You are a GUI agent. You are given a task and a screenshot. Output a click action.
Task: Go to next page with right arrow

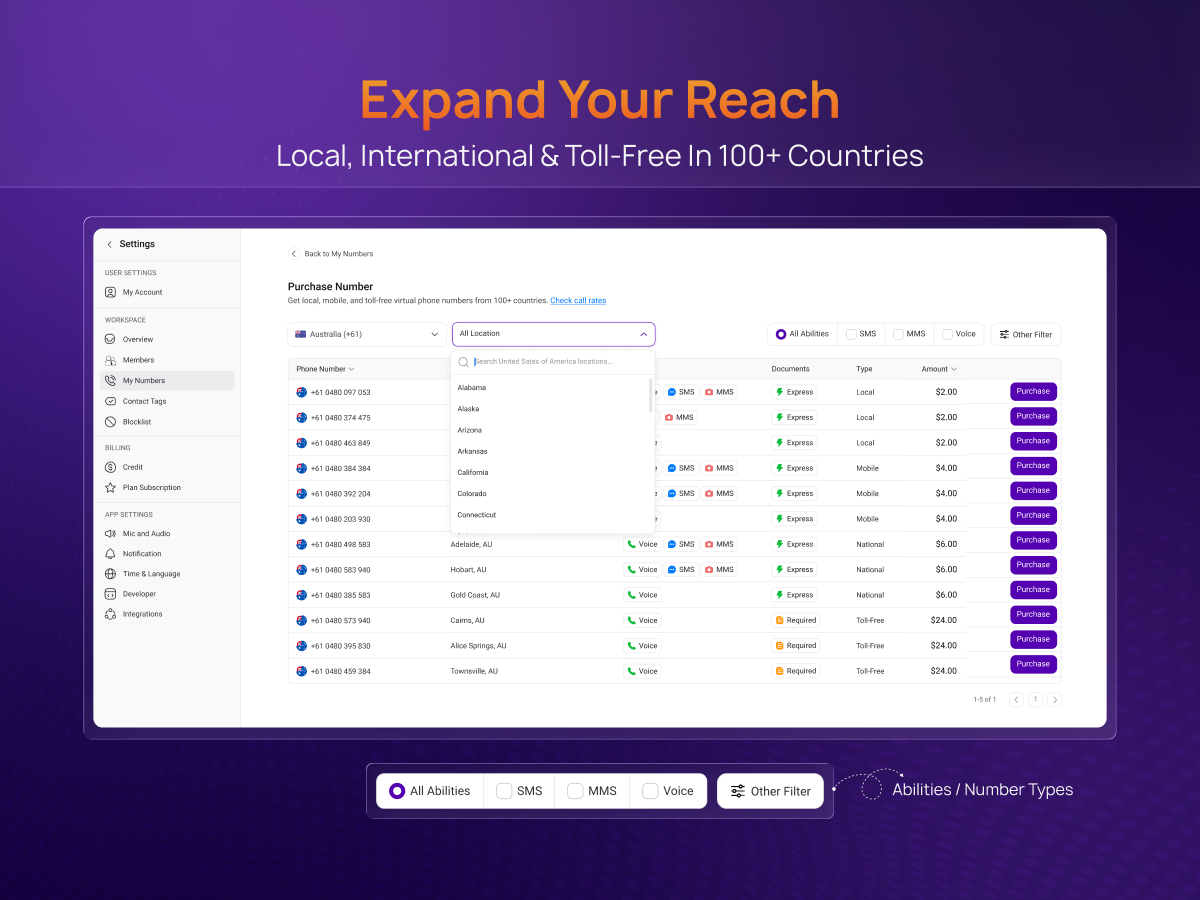pos(1054,700)
